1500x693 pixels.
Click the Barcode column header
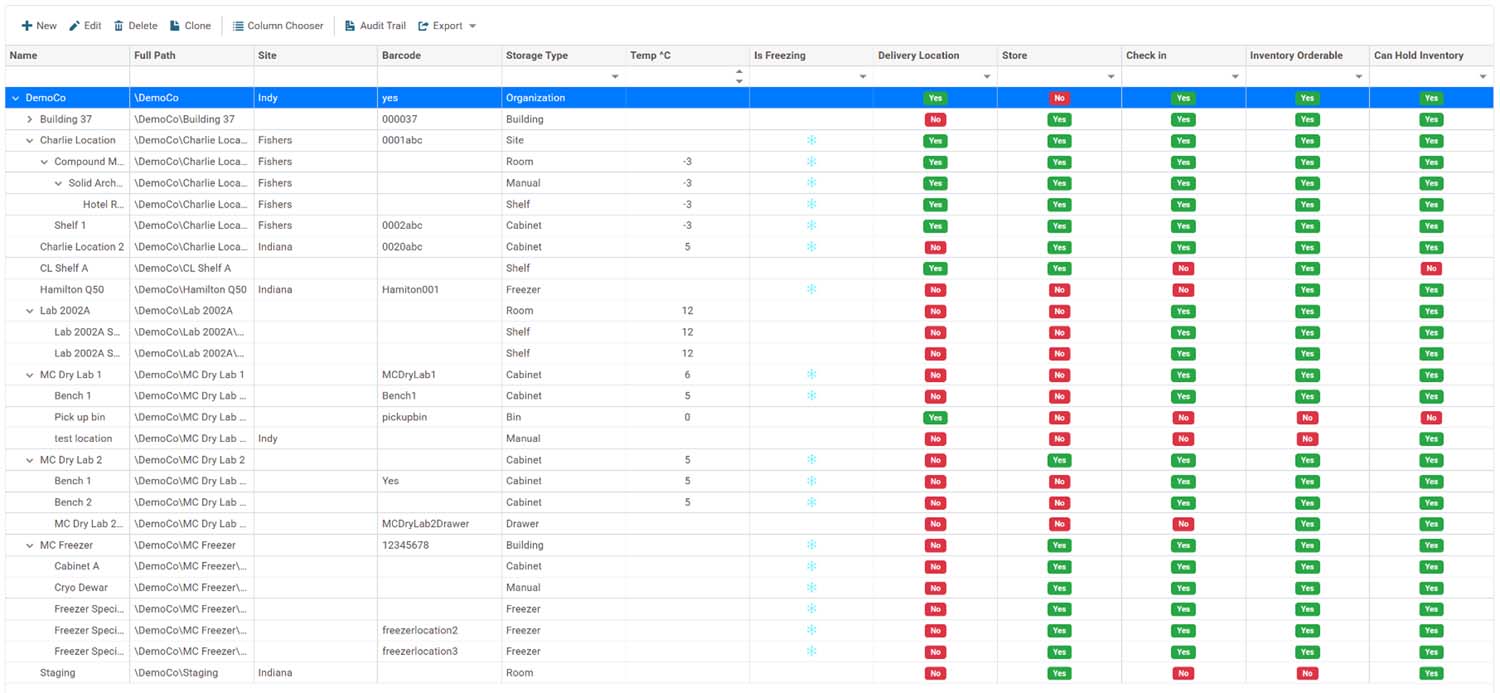[402, 55]
